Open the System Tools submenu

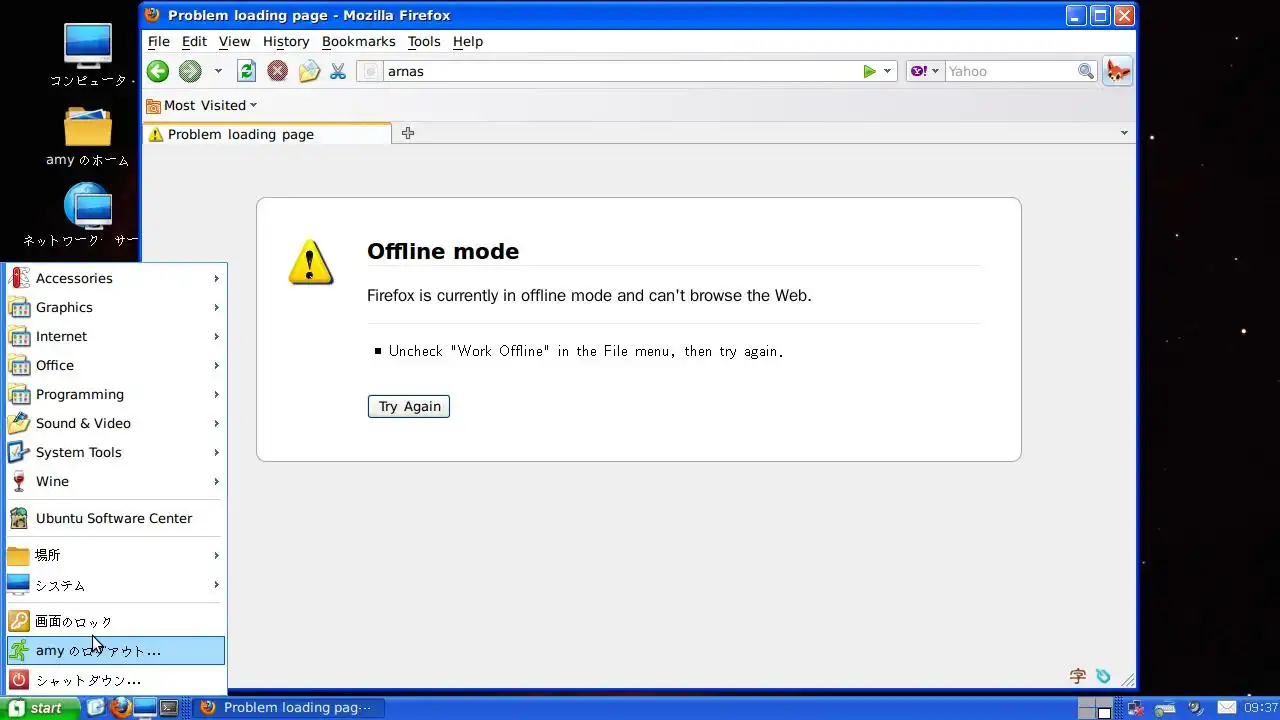click(116, 452)
